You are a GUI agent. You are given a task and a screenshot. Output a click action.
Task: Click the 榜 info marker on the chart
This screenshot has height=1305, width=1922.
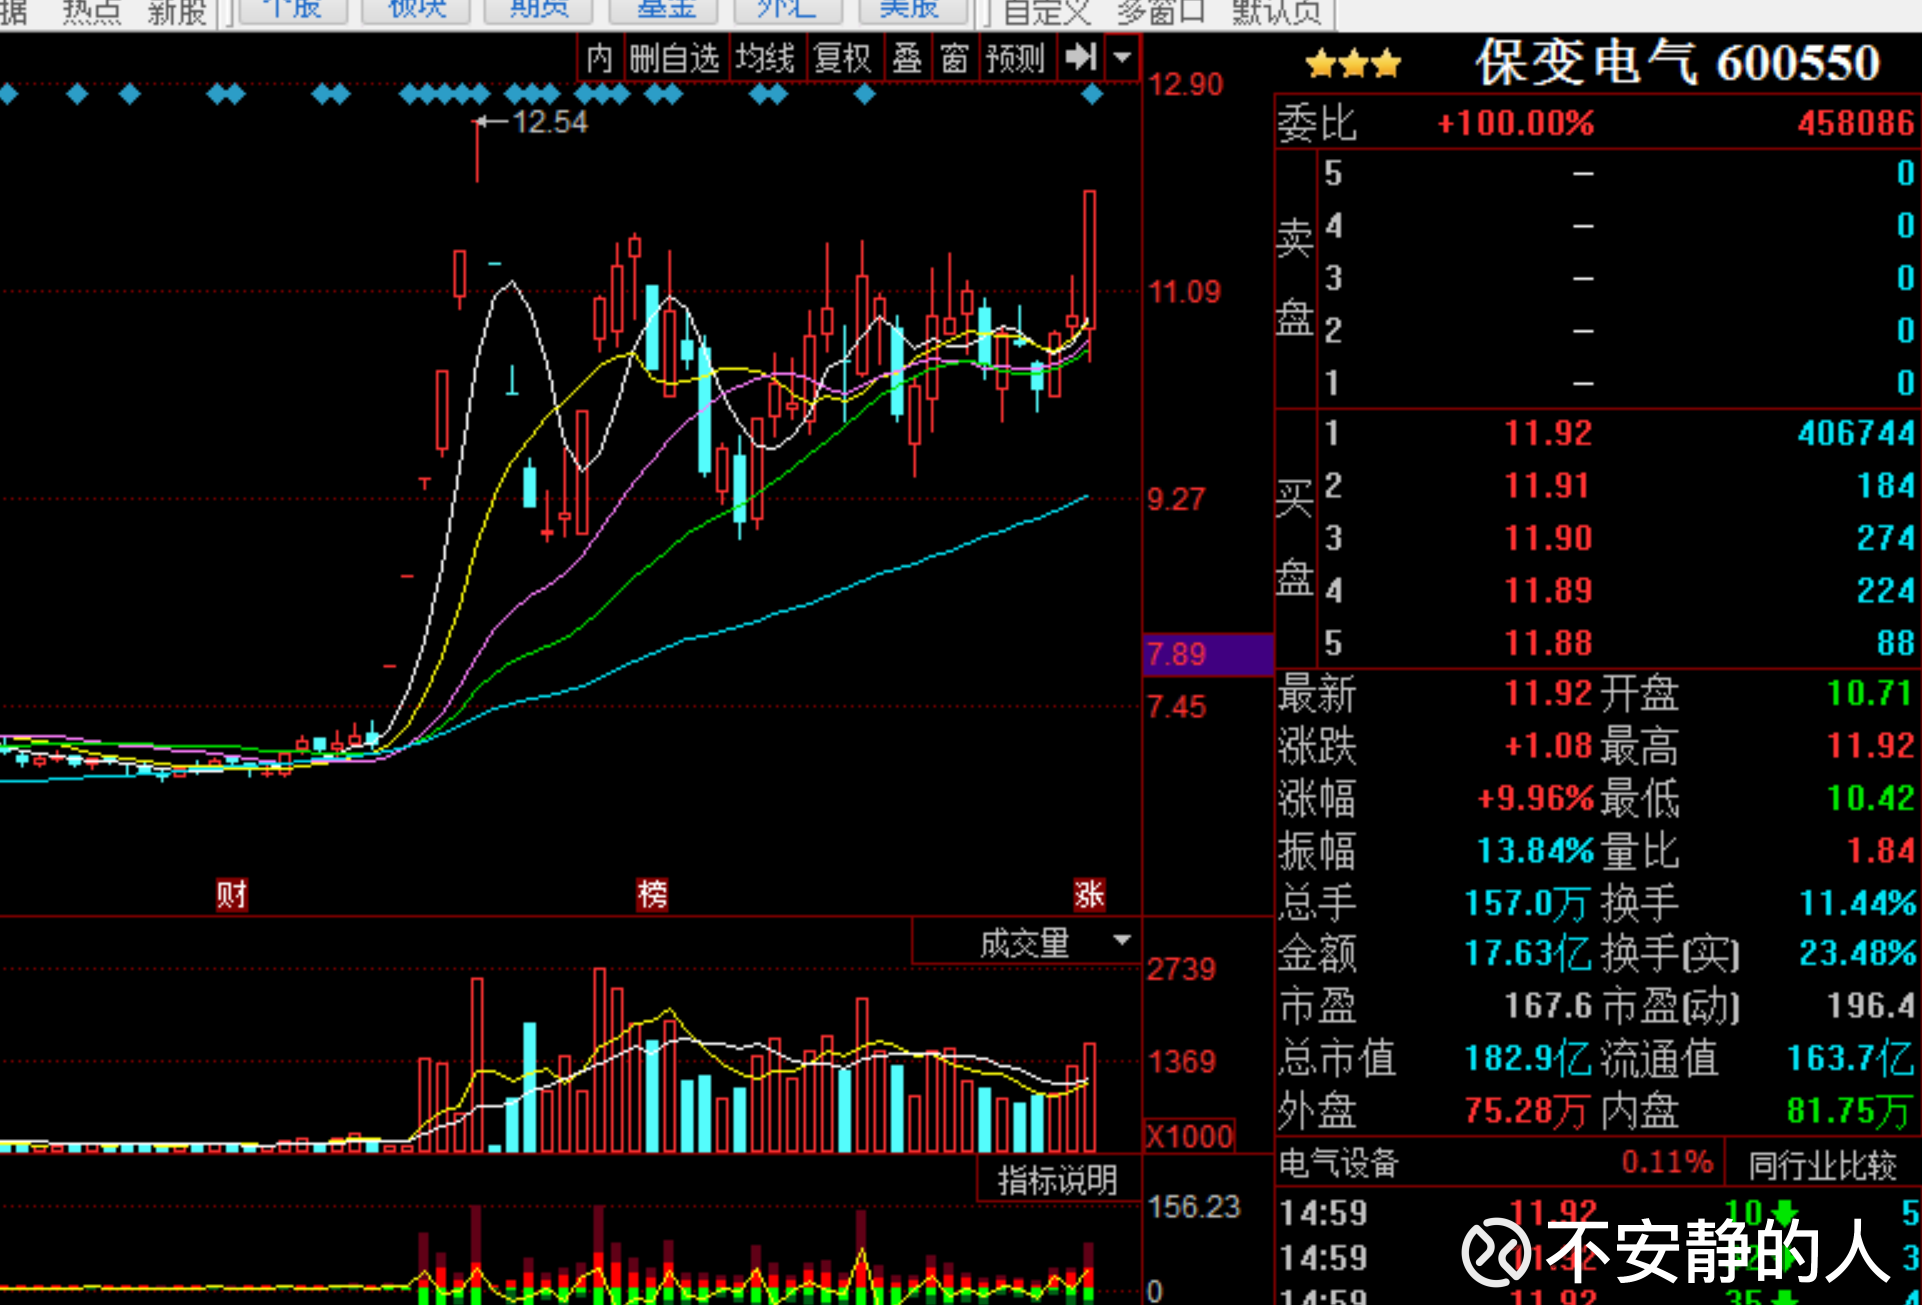[x=652, y=894]
